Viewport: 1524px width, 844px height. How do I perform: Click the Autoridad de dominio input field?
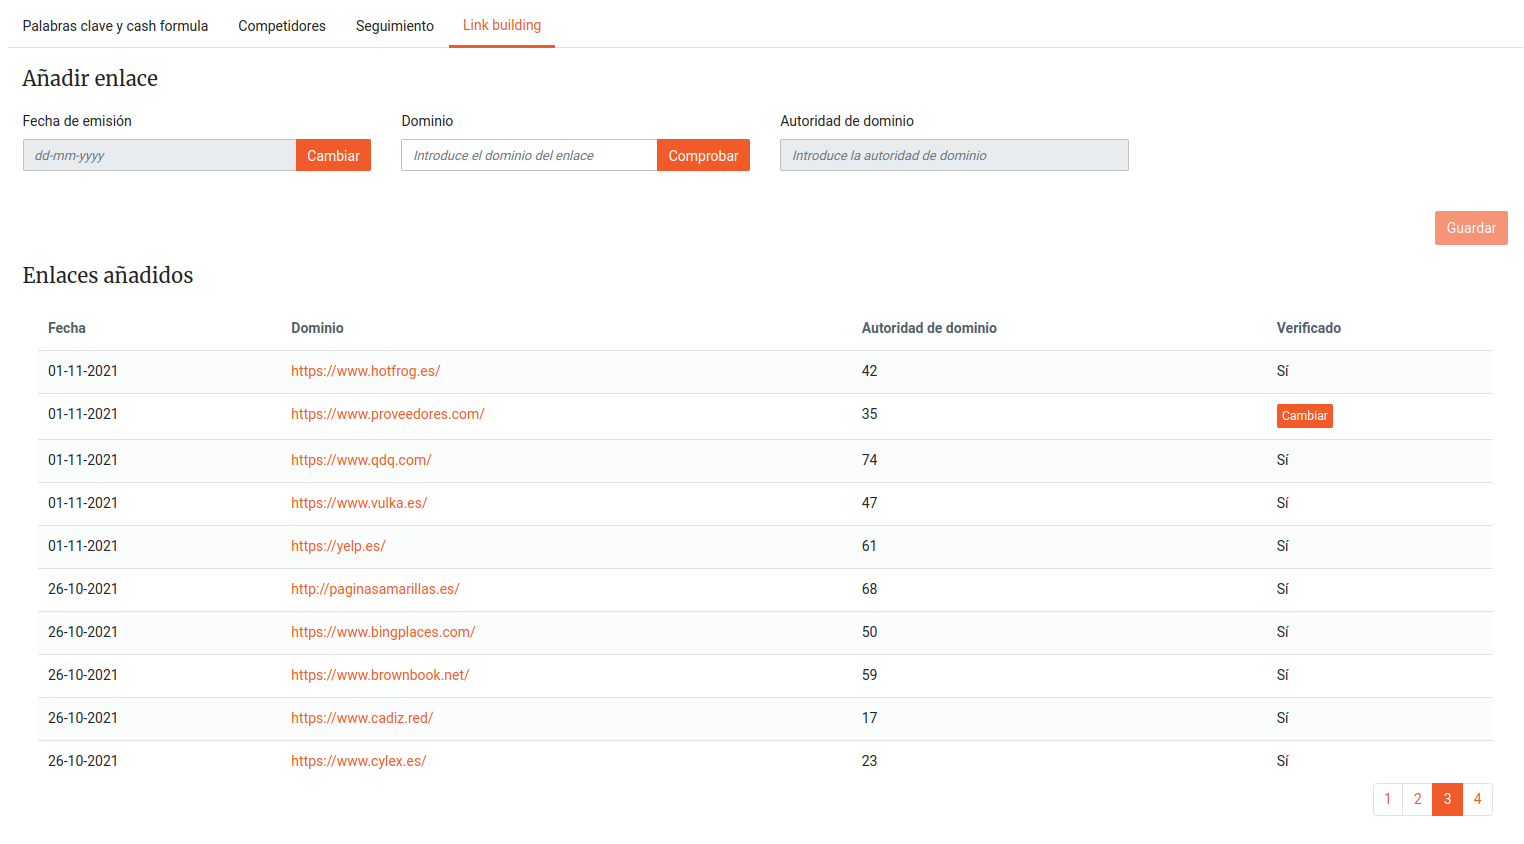pyautogui.click(x=953, y=155)
